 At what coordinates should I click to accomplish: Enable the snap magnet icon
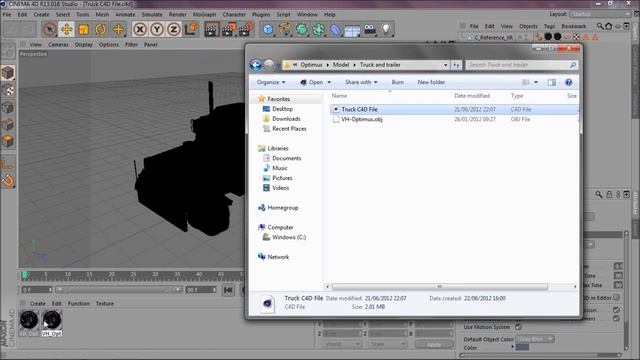[8, 180]
